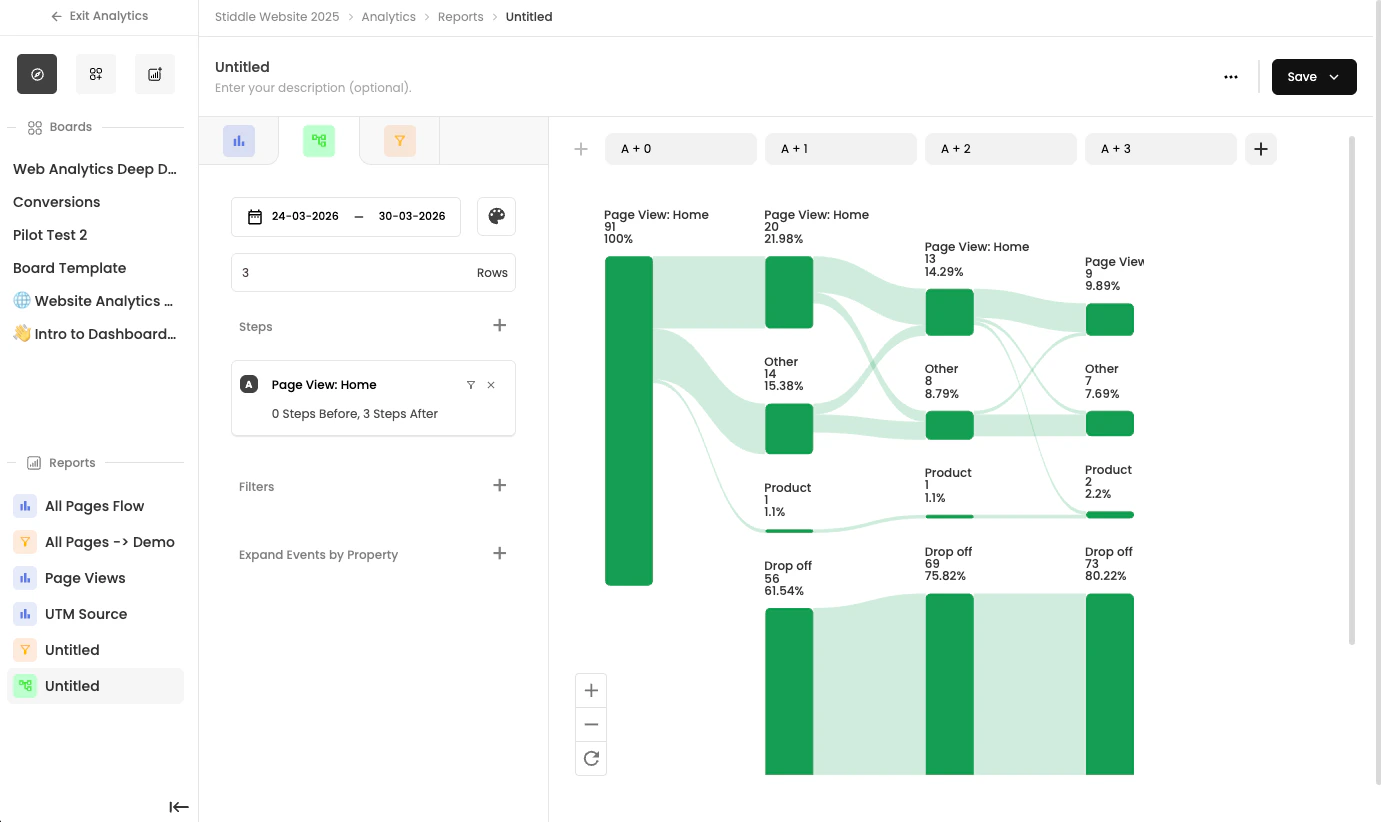The height and width of the screenshot is (822, 1381).
Task: Open the Save dropdown button
Action: click(1314, 77)
